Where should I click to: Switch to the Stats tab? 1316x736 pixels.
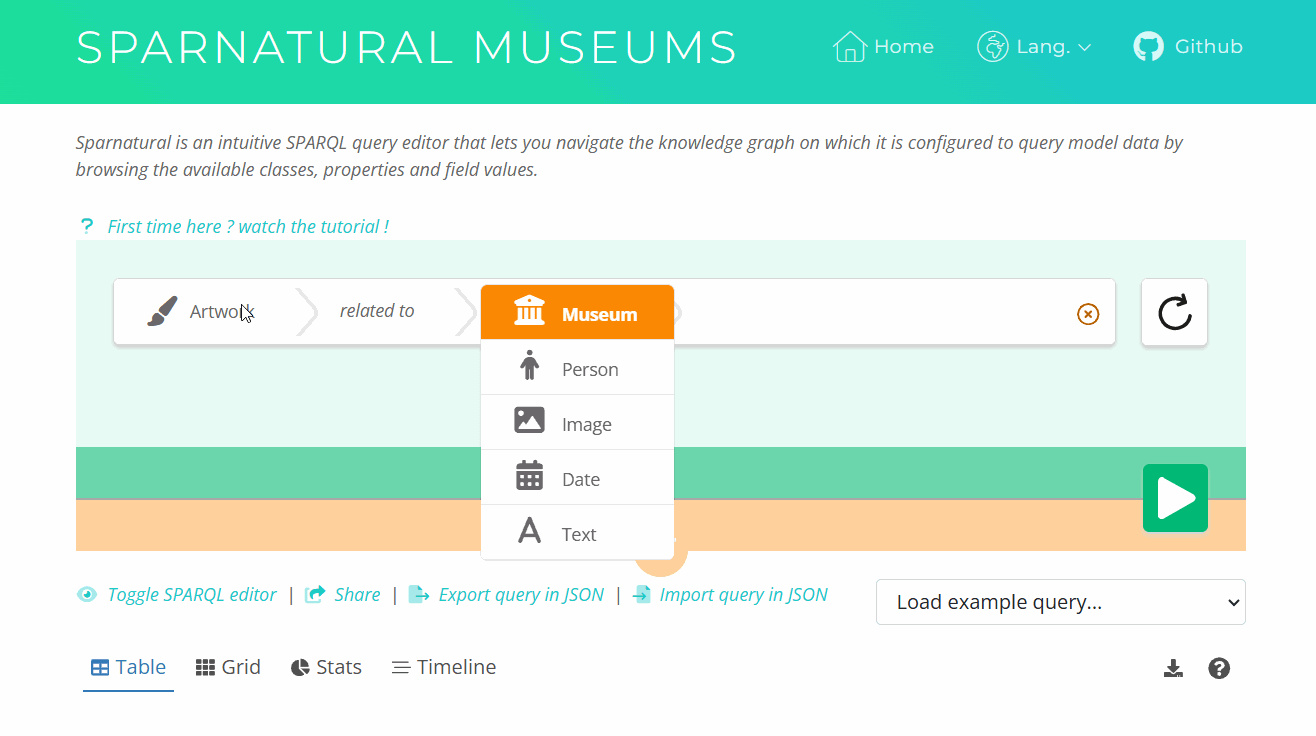(x=326, y=667)
